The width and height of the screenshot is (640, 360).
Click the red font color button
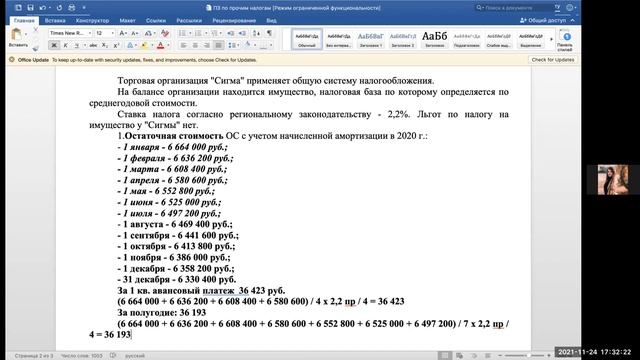click(161, 45)
